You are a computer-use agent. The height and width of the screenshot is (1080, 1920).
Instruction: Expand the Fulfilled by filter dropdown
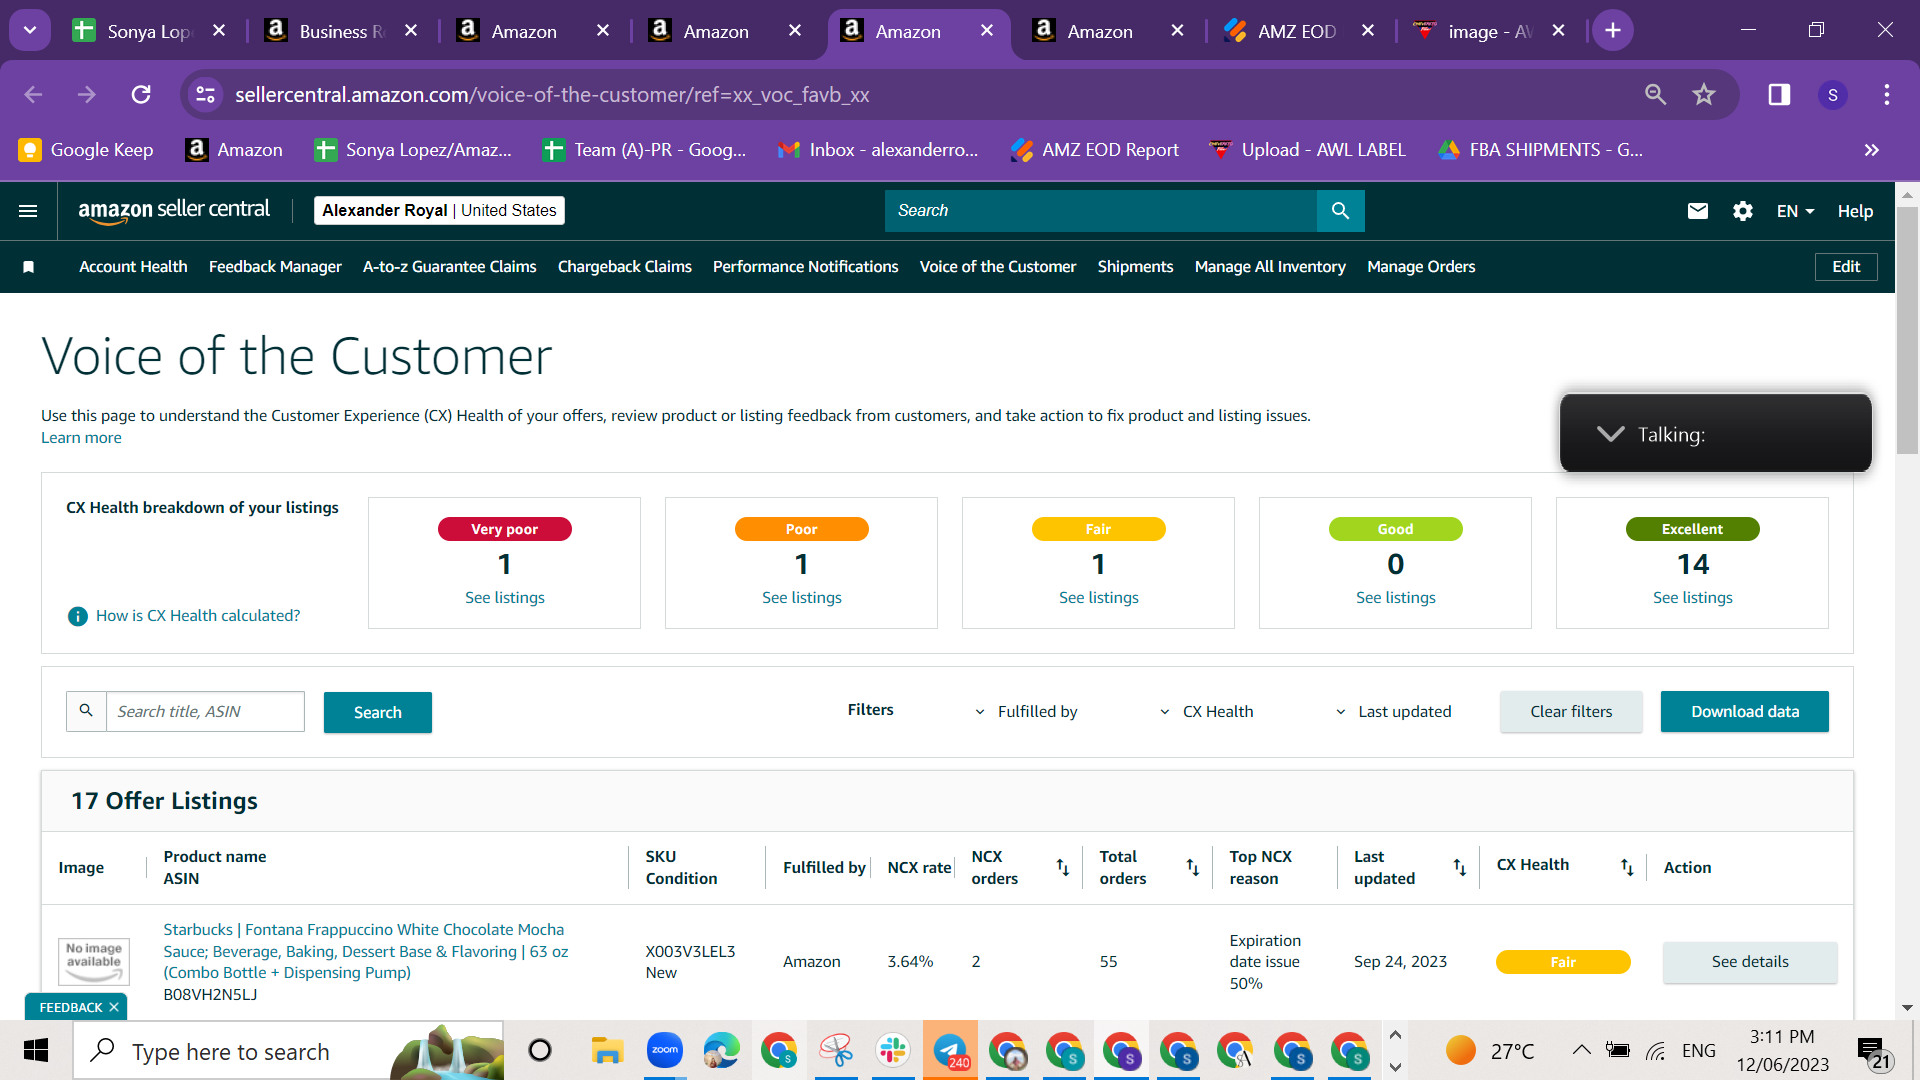coord(1028,712)
